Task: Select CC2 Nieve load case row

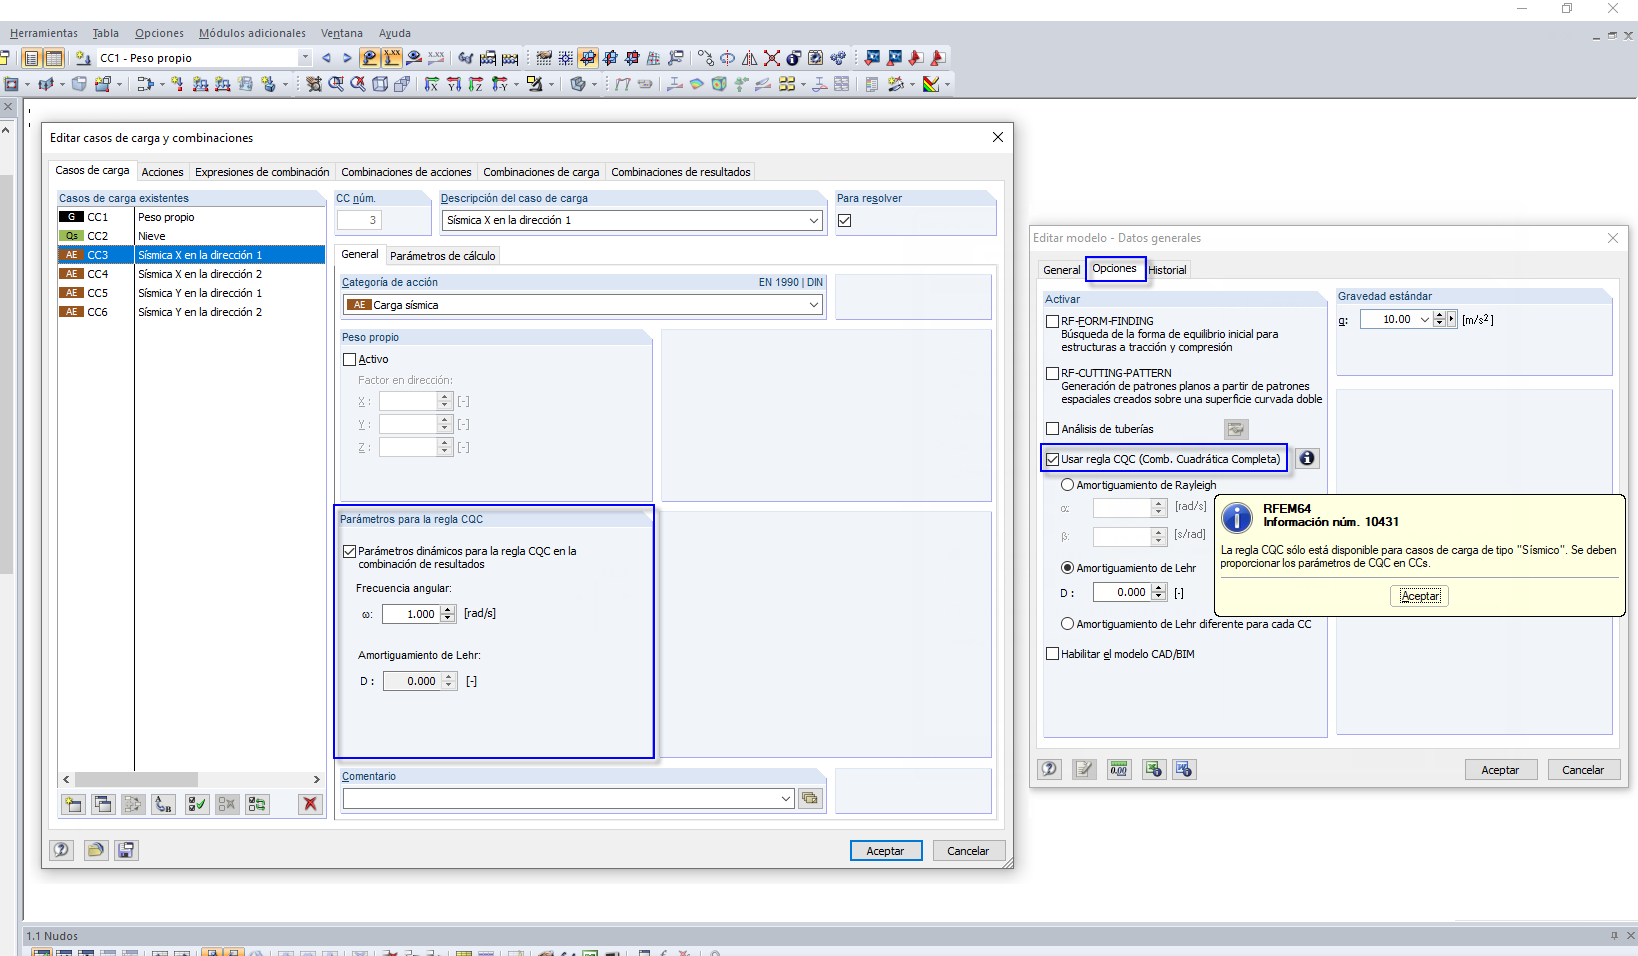Action: [192, 236]
